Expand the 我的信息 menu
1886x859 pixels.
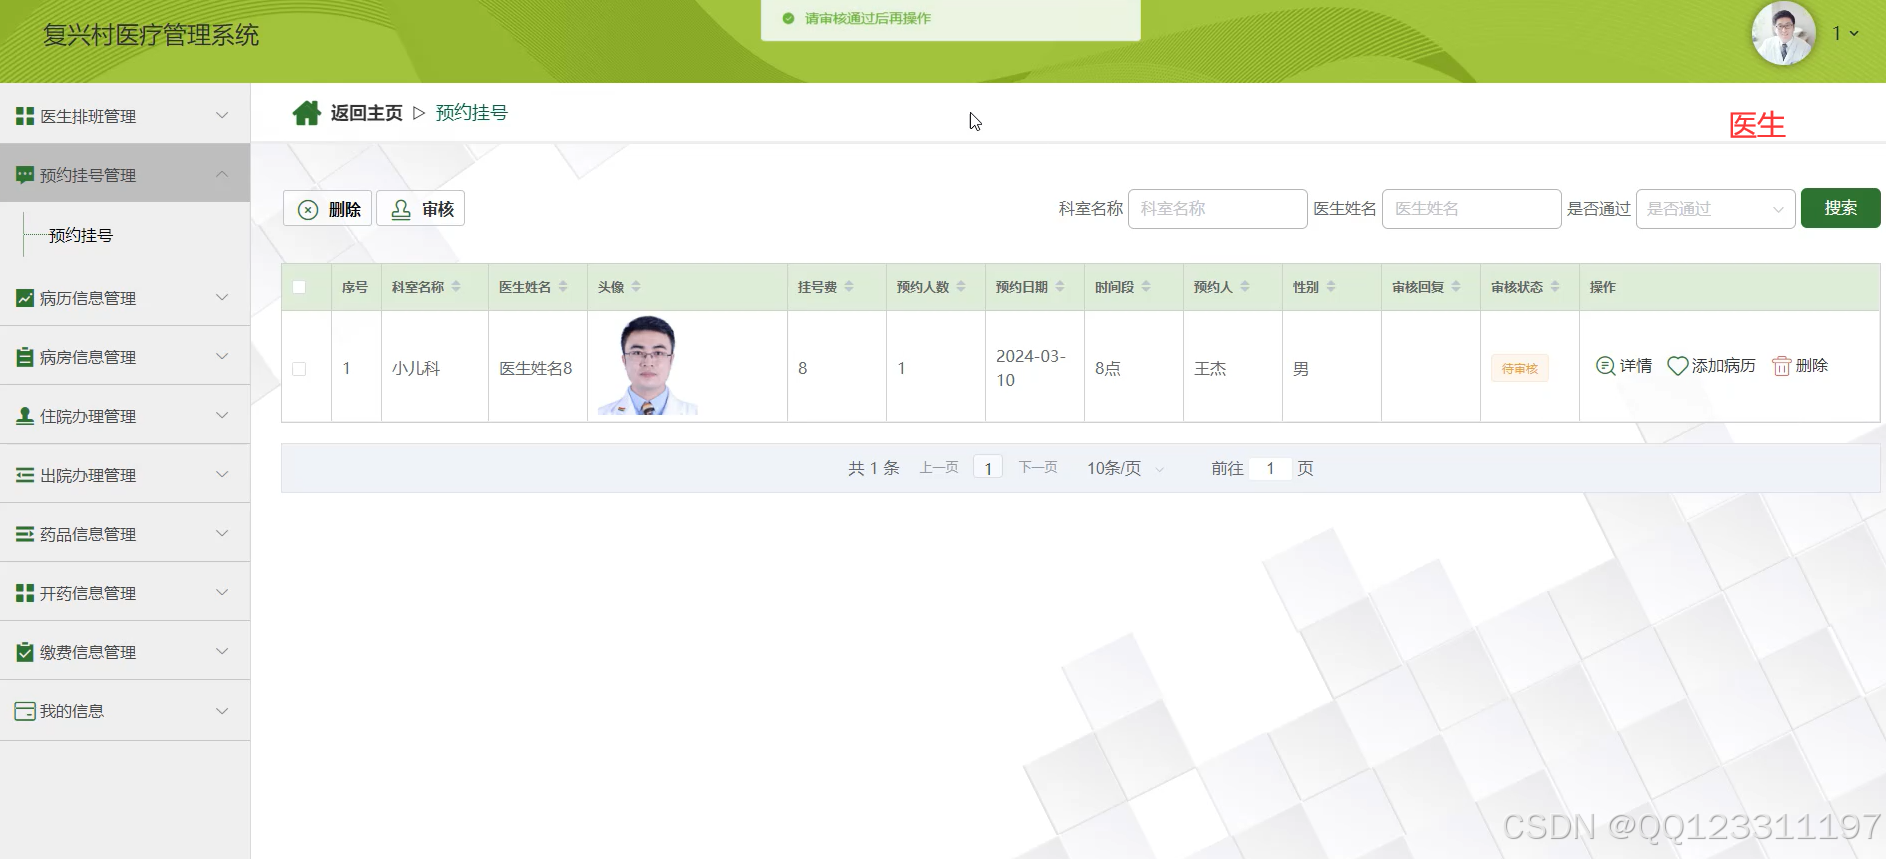[222, 711]
